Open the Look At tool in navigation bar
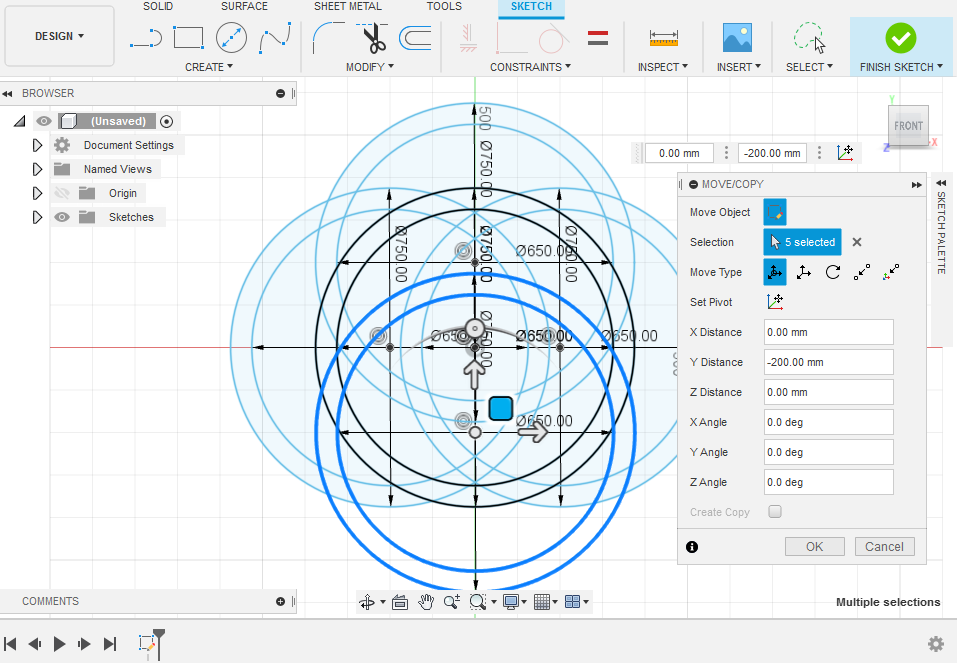Viewport: 957px width, 663px height. coord(400,602)
